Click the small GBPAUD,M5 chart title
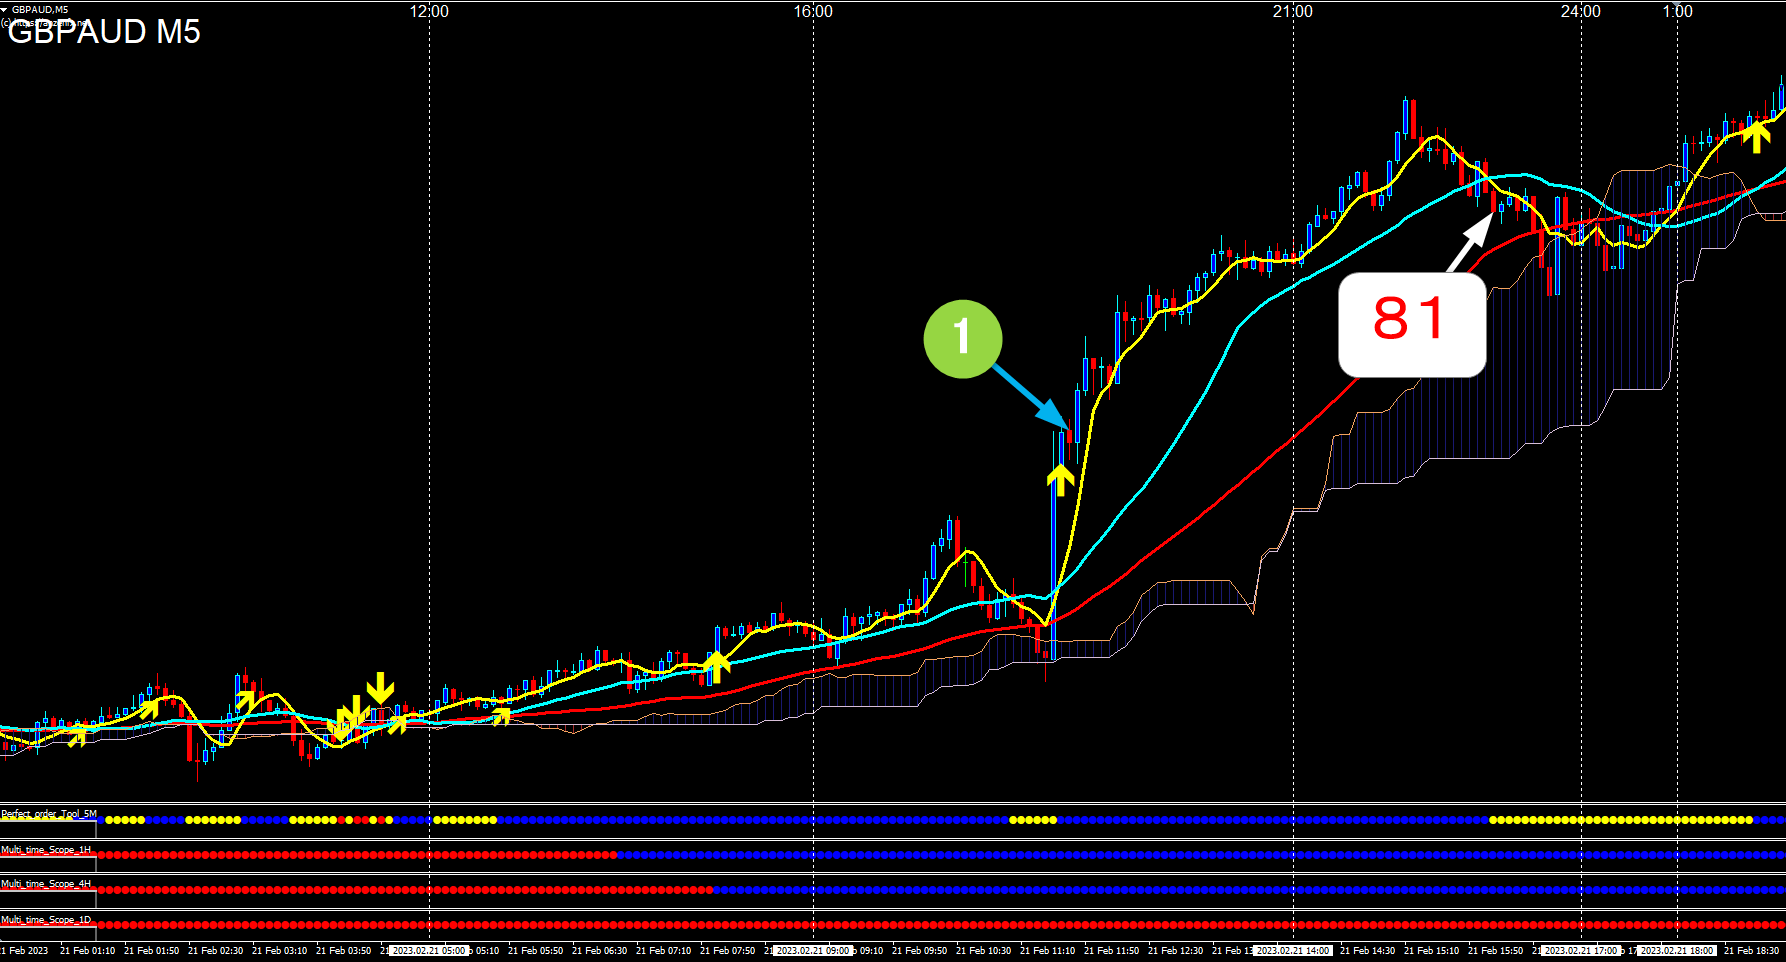 tap(40, 9)
